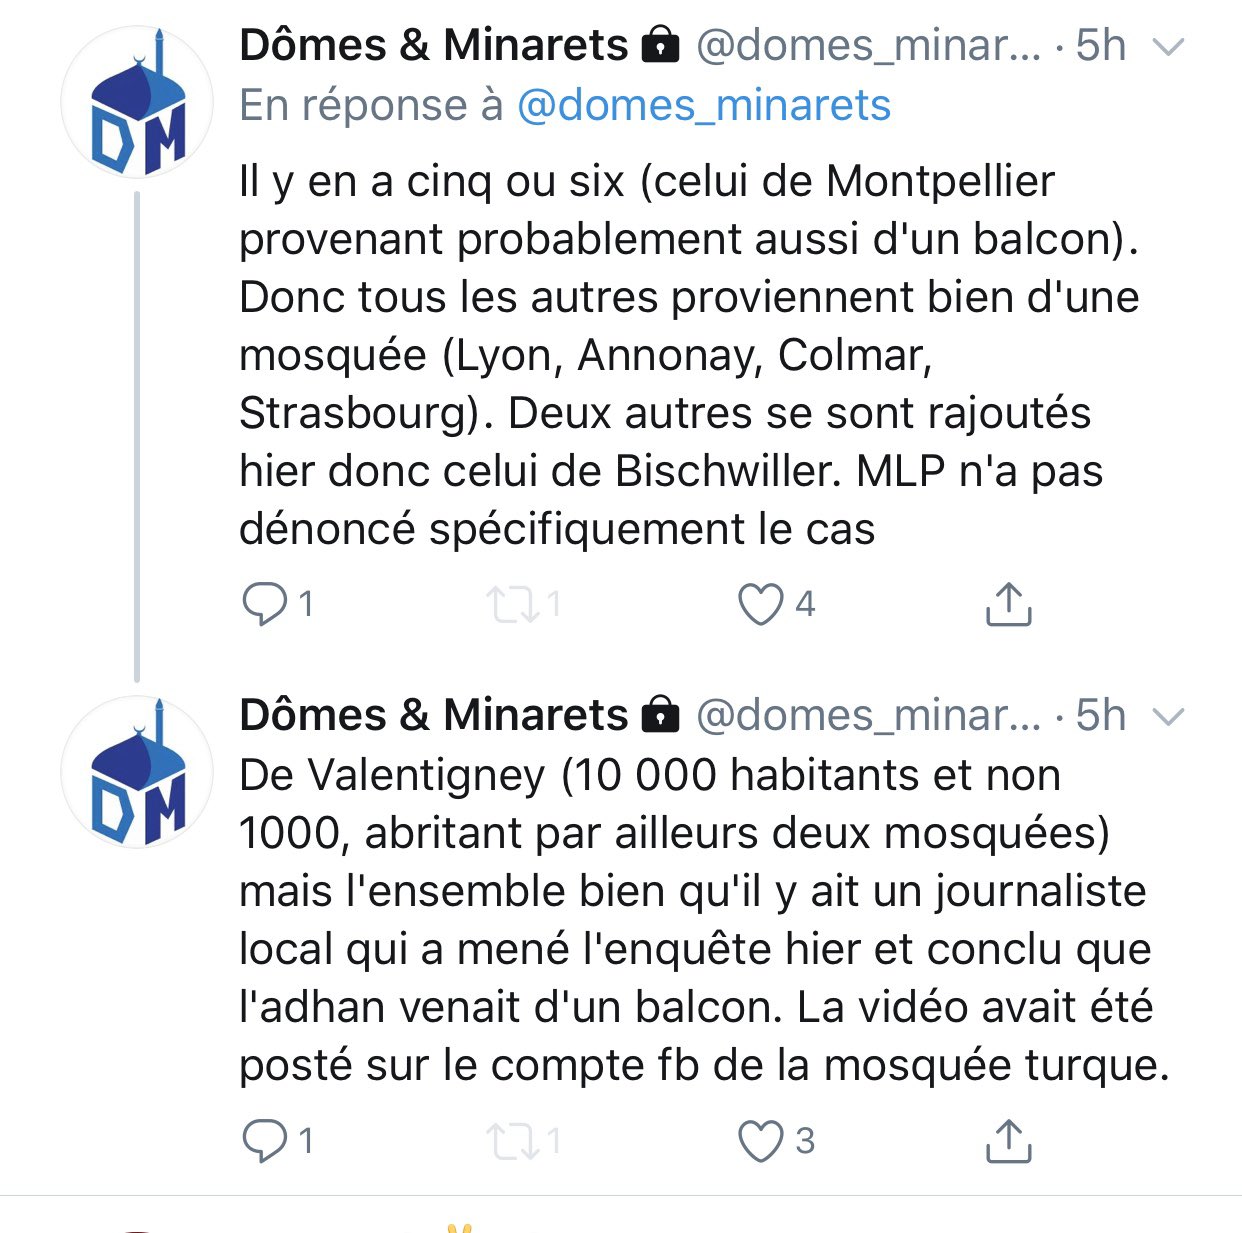Tap the first tweet's 5h timestamp
1242x1233 pixels.
(x=1100, y=46)
